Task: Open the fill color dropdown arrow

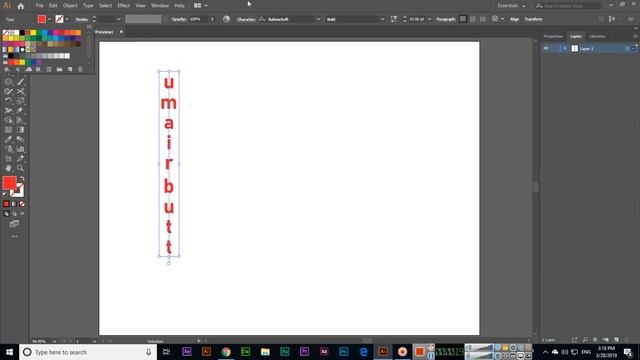Action: click(x=49, y=19)
